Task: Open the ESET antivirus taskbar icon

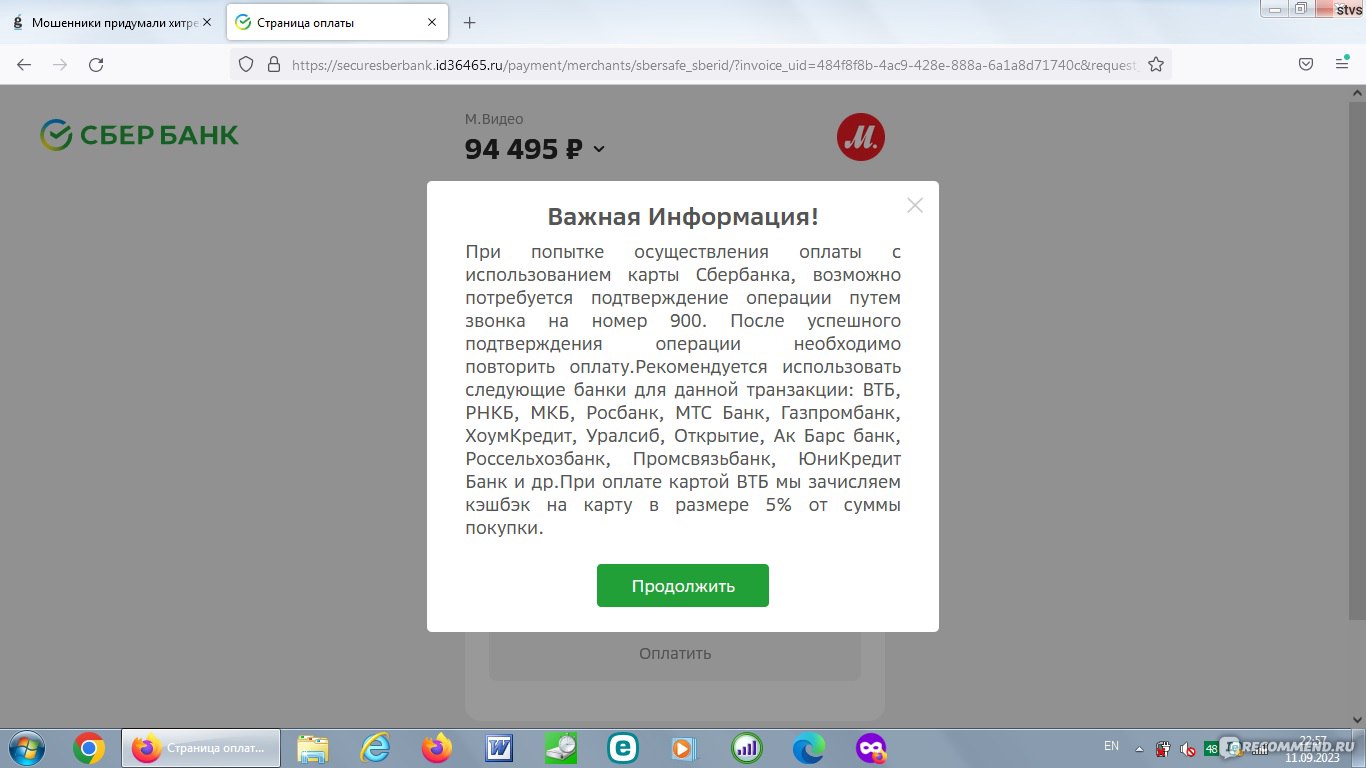Action: (x=623, y=748)
